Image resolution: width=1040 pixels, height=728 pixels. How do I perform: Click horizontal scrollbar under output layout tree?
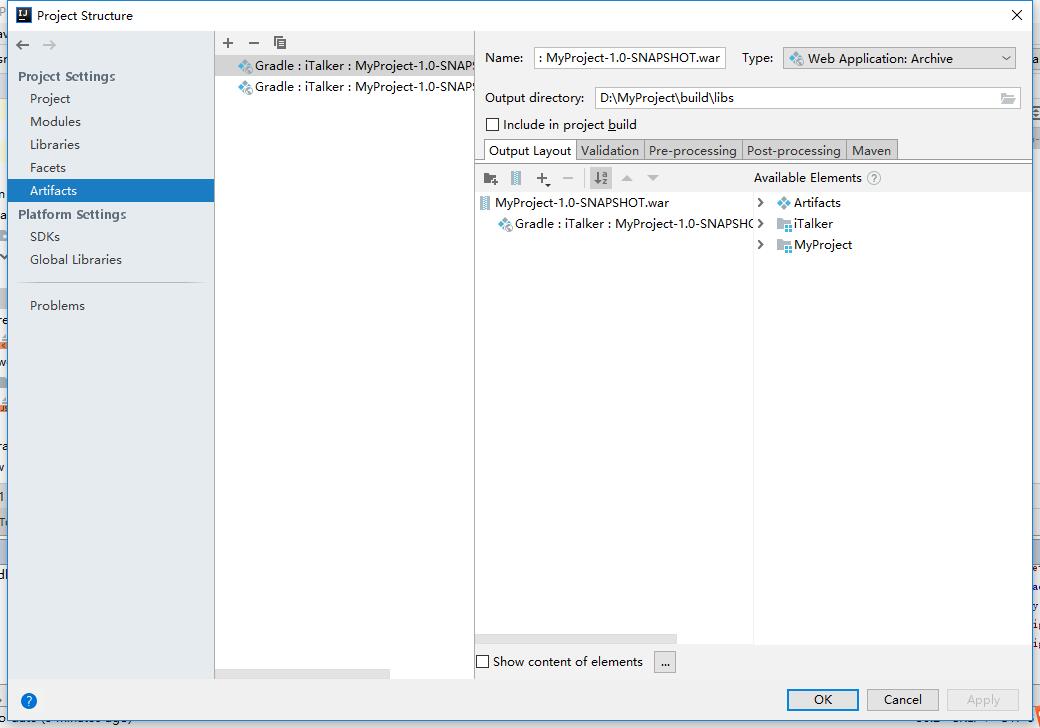[x=576, y=638]
